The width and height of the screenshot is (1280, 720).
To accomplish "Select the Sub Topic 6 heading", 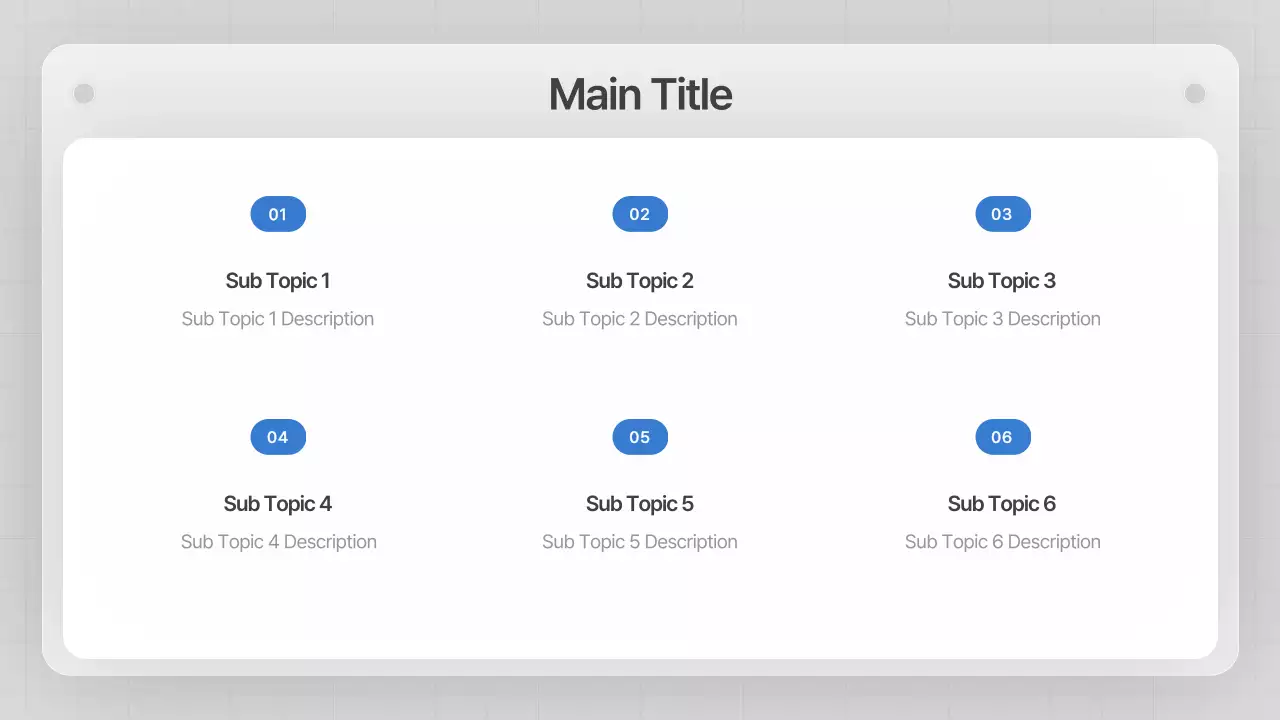I will (x=1002, y=504).
